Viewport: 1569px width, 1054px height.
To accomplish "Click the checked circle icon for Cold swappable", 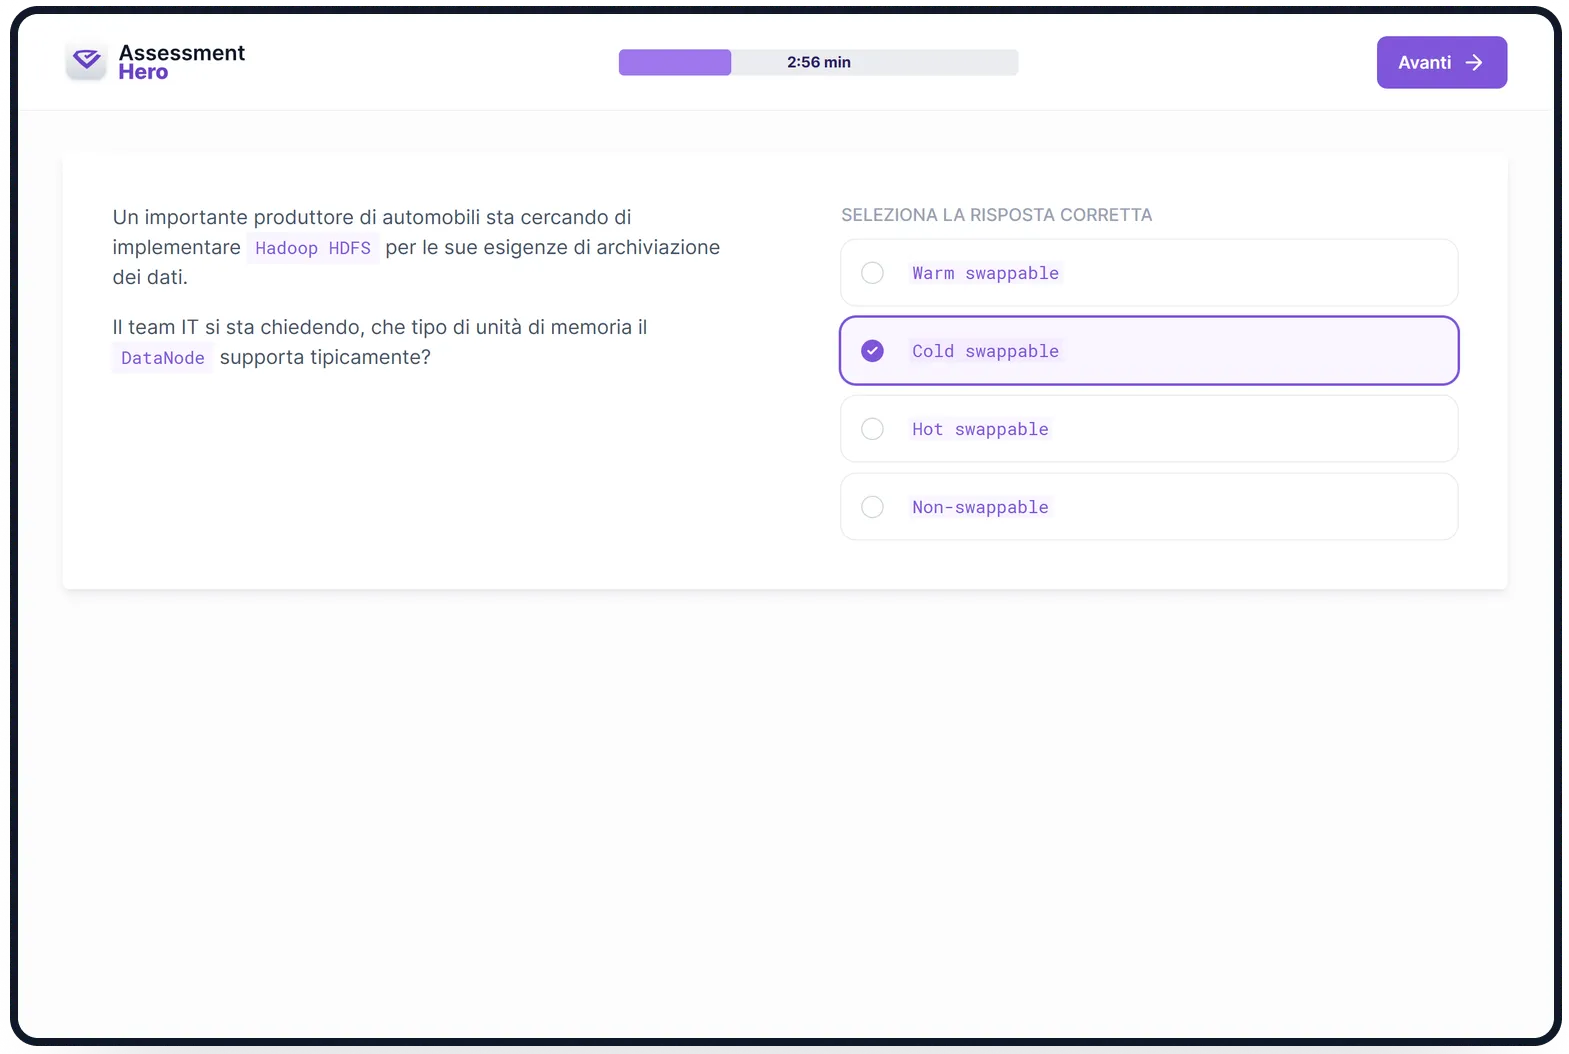I will (872, 351).
